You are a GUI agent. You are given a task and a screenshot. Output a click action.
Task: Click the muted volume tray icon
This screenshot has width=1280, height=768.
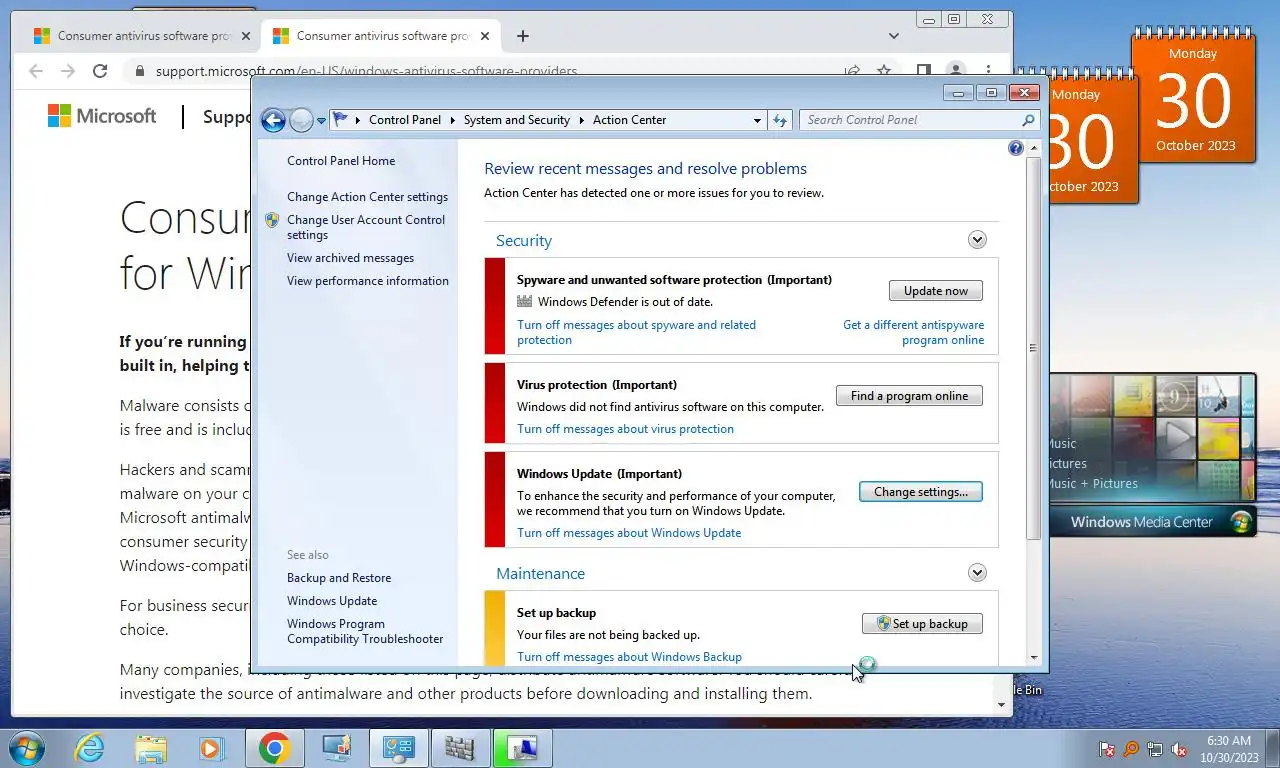click(x=1179, y=748)
